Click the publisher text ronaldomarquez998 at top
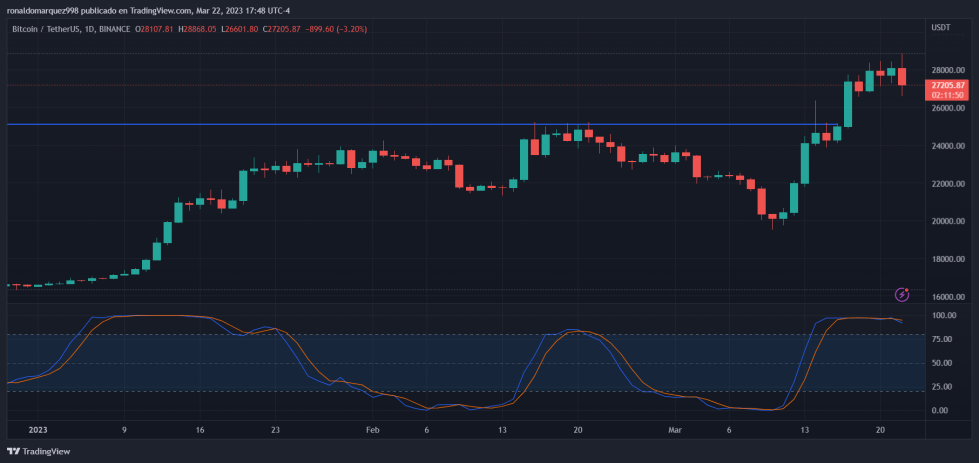979x463 pixels. 44,11
